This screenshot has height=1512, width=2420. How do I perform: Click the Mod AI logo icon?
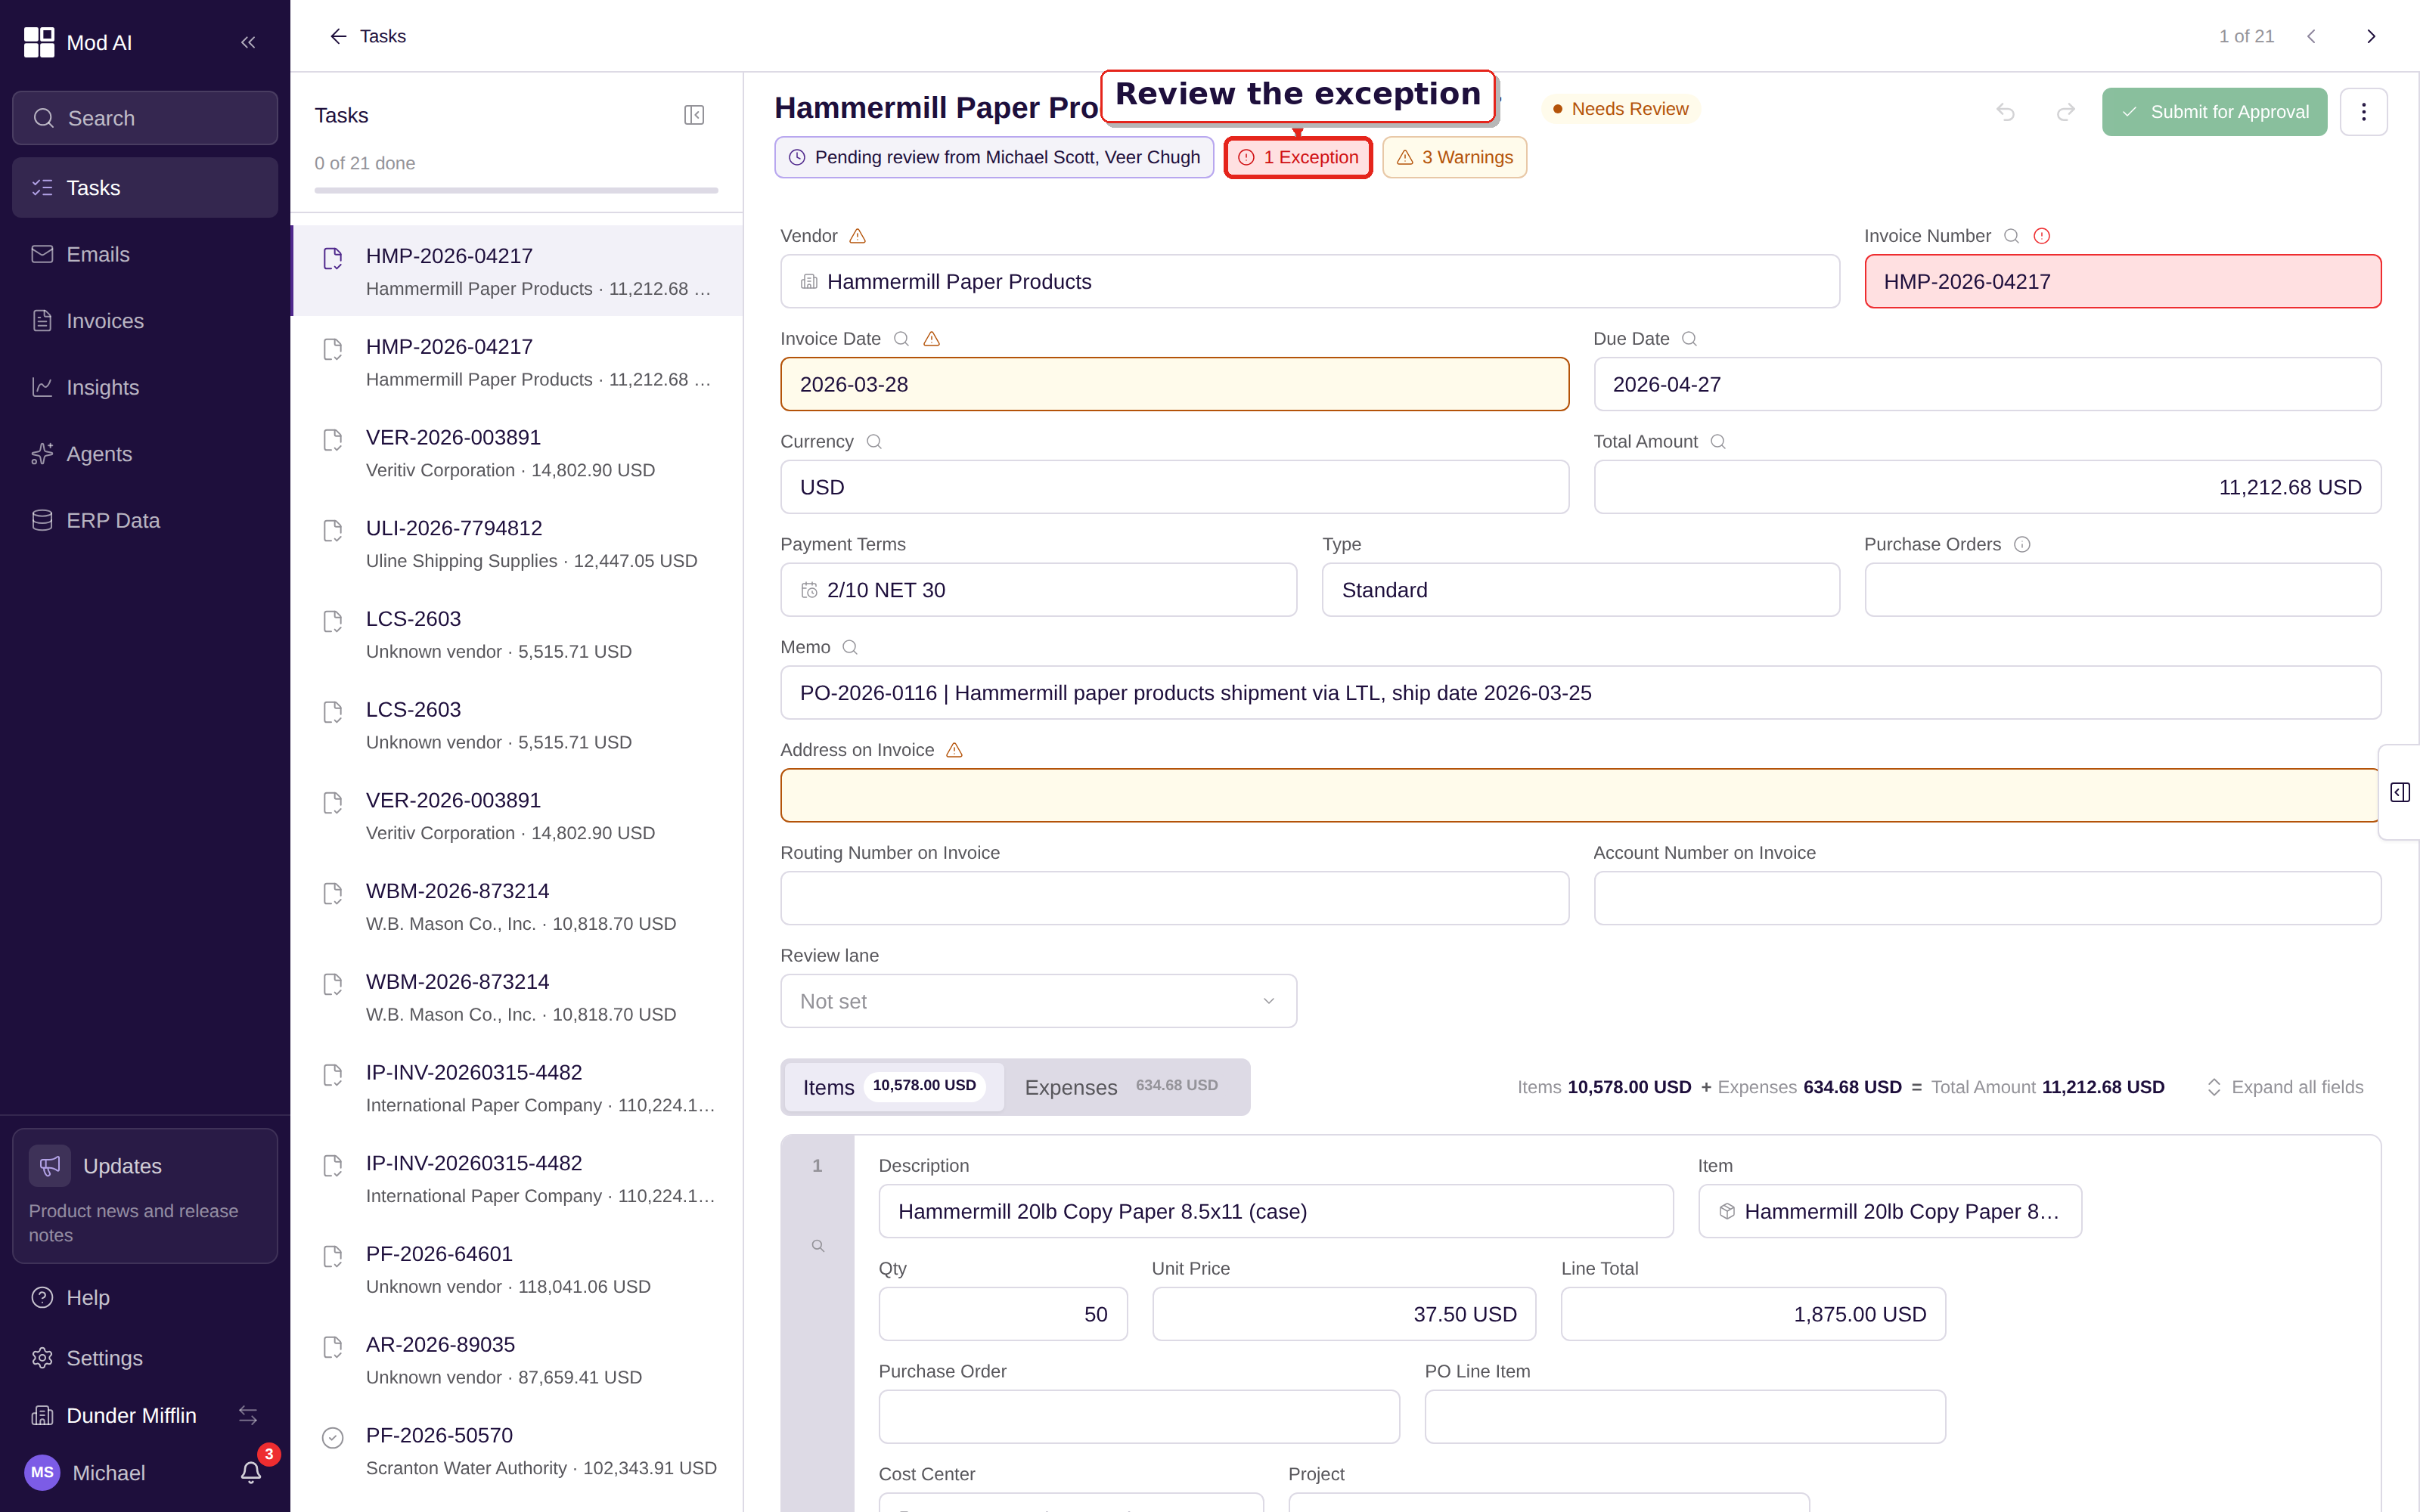tap(39, 42)
